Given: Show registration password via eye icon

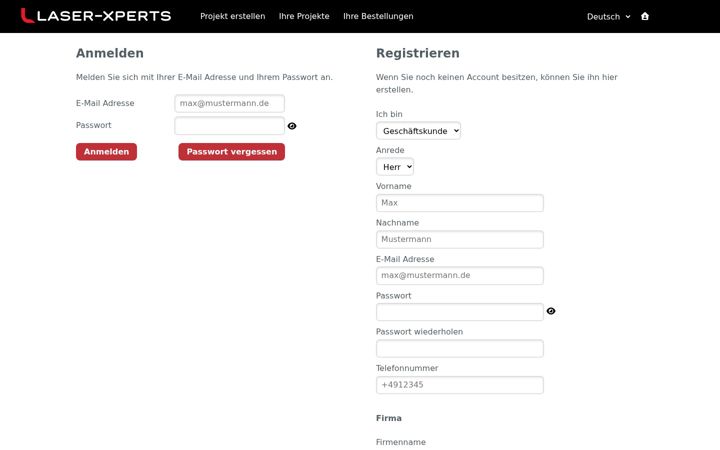Looking at the screenshot, I should pyautogui.click(x=551, y=311).
